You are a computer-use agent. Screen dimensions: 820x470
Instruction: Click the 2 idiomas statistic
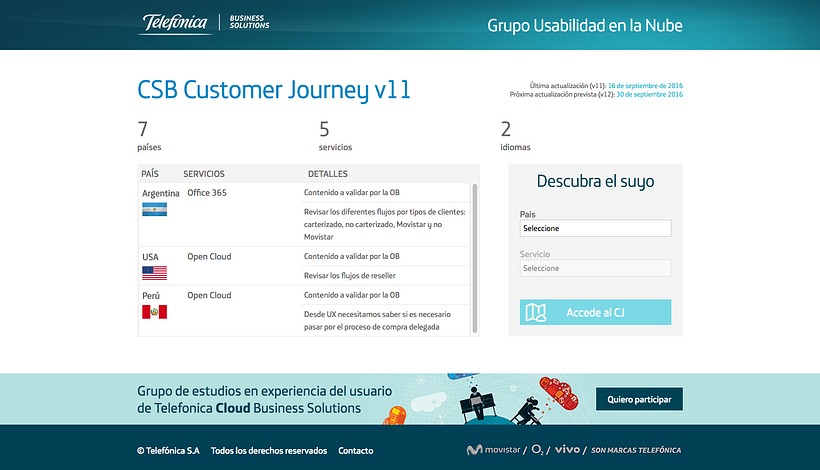(x=515, y=136)
